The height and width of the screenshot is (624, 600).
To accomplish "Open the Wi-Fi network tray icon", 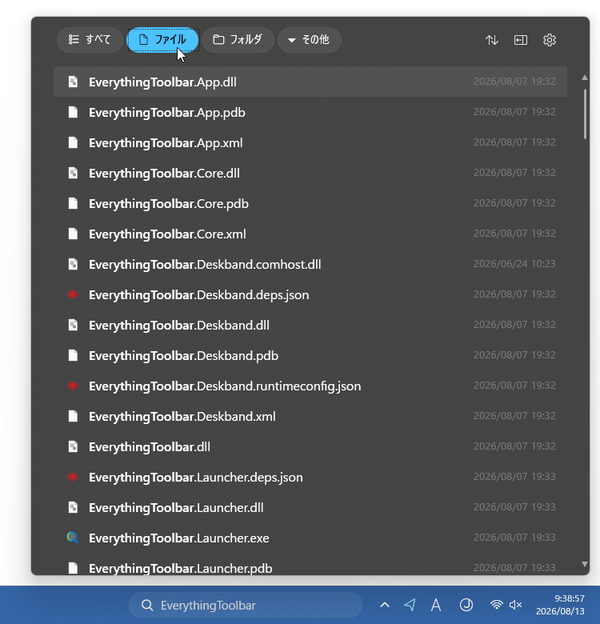I will click(x=496, y=605).
